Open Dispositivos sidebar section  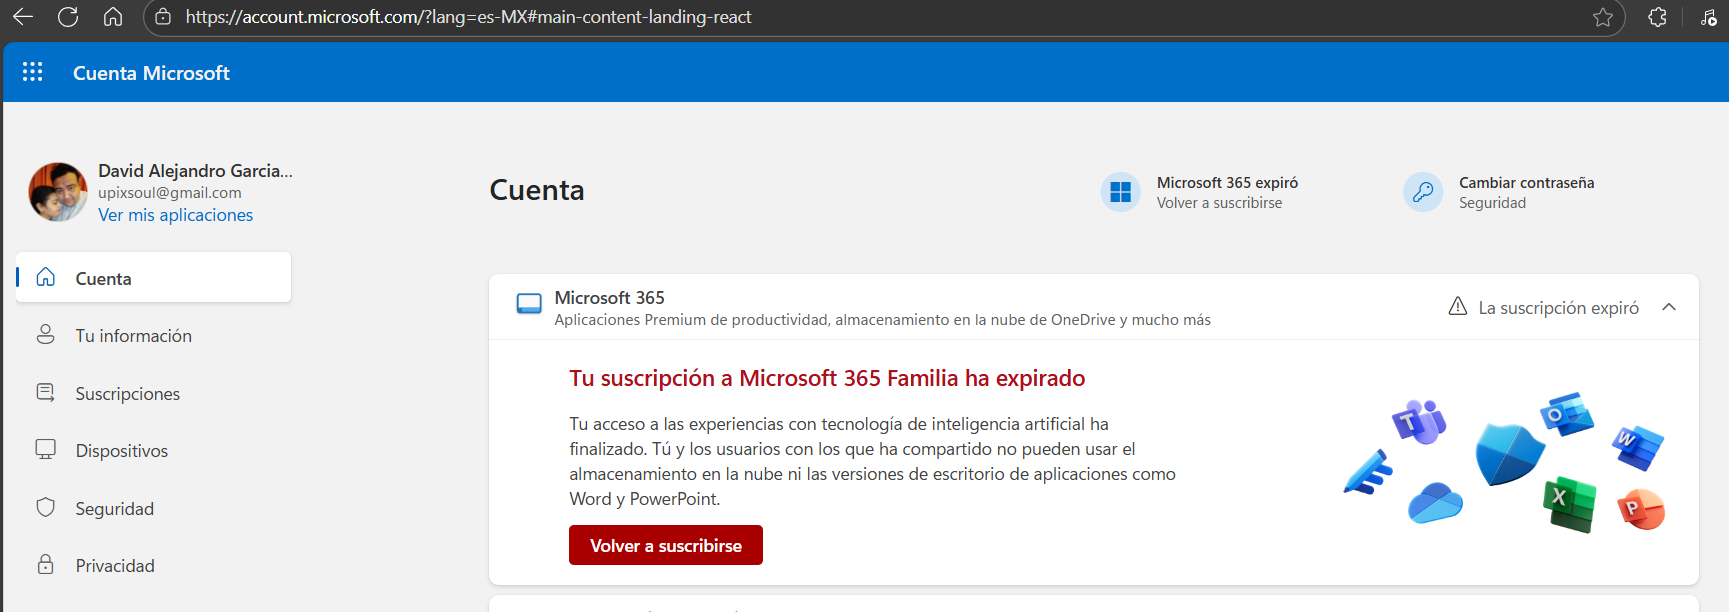pos(154,450)
